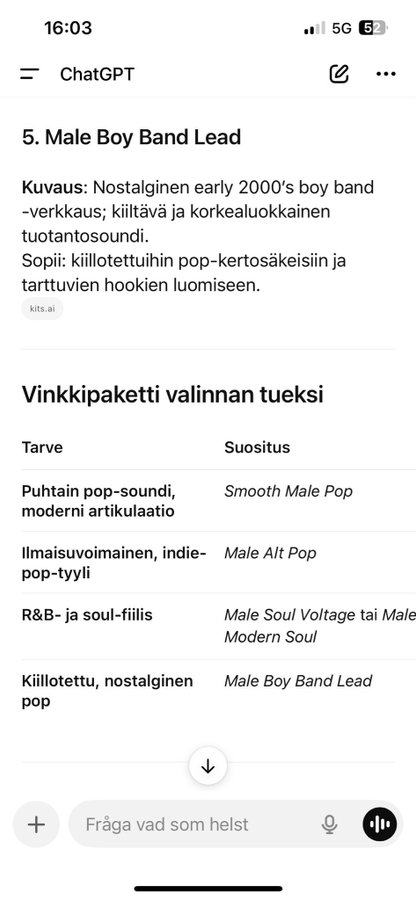Image resolution: width=416 pixels, height=900 pixels.
Task: Launch voice mode with waveform button
Action: coord(380,825)
